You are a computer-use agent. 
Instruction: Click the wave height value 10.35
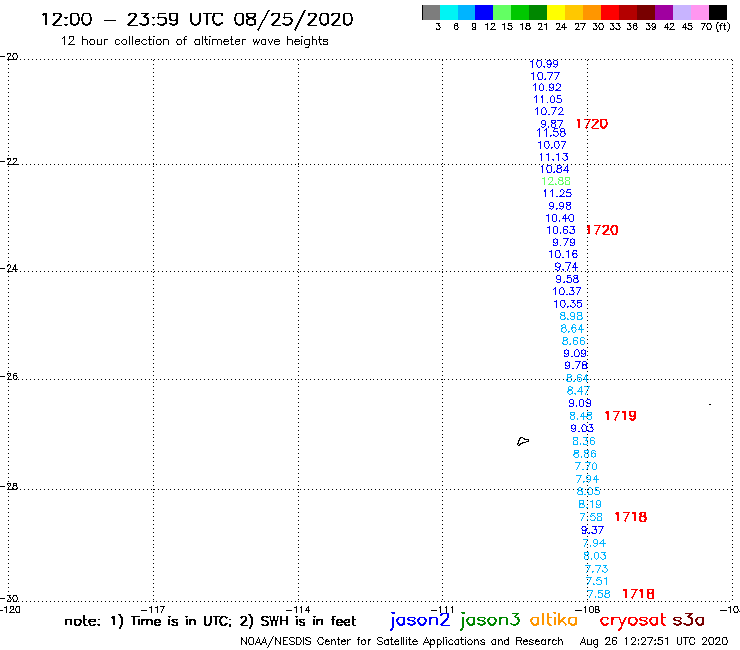(568, 304)
